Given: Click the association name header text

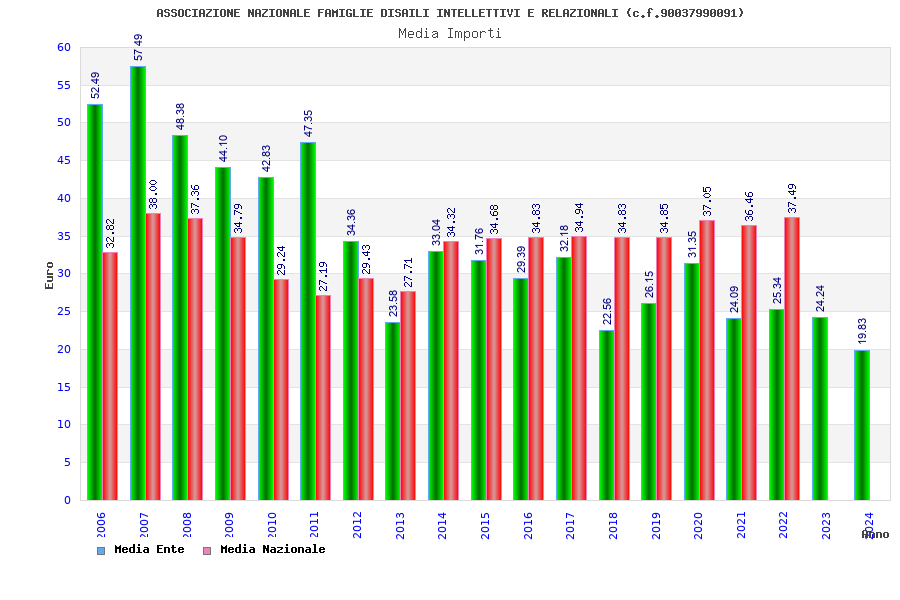Looking at the screenshot, I should (x=450, y=13).
